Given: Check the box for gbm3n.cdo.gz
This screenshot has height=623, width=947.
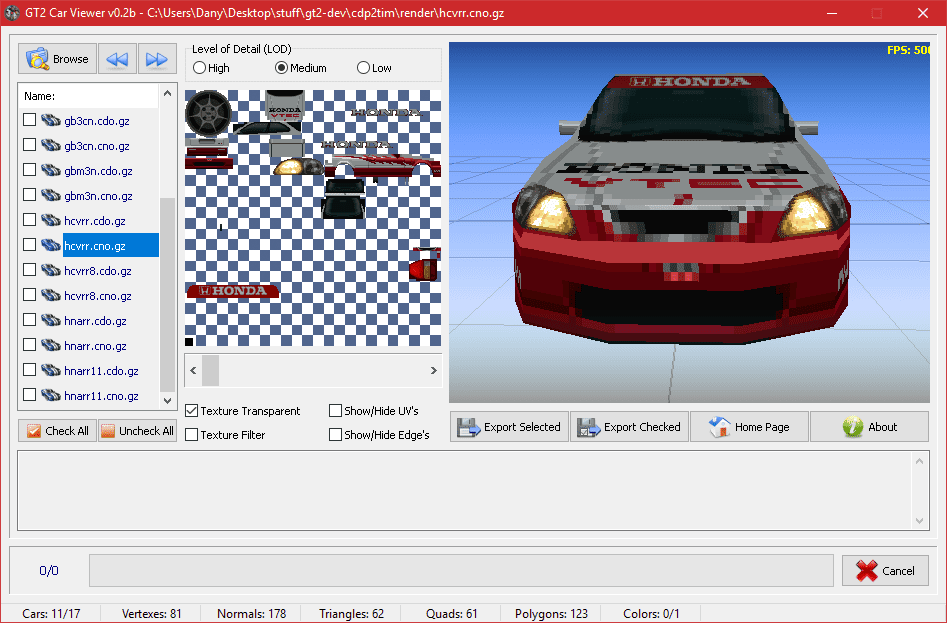Looking at the screenshot, I should (x=29, y=170).
